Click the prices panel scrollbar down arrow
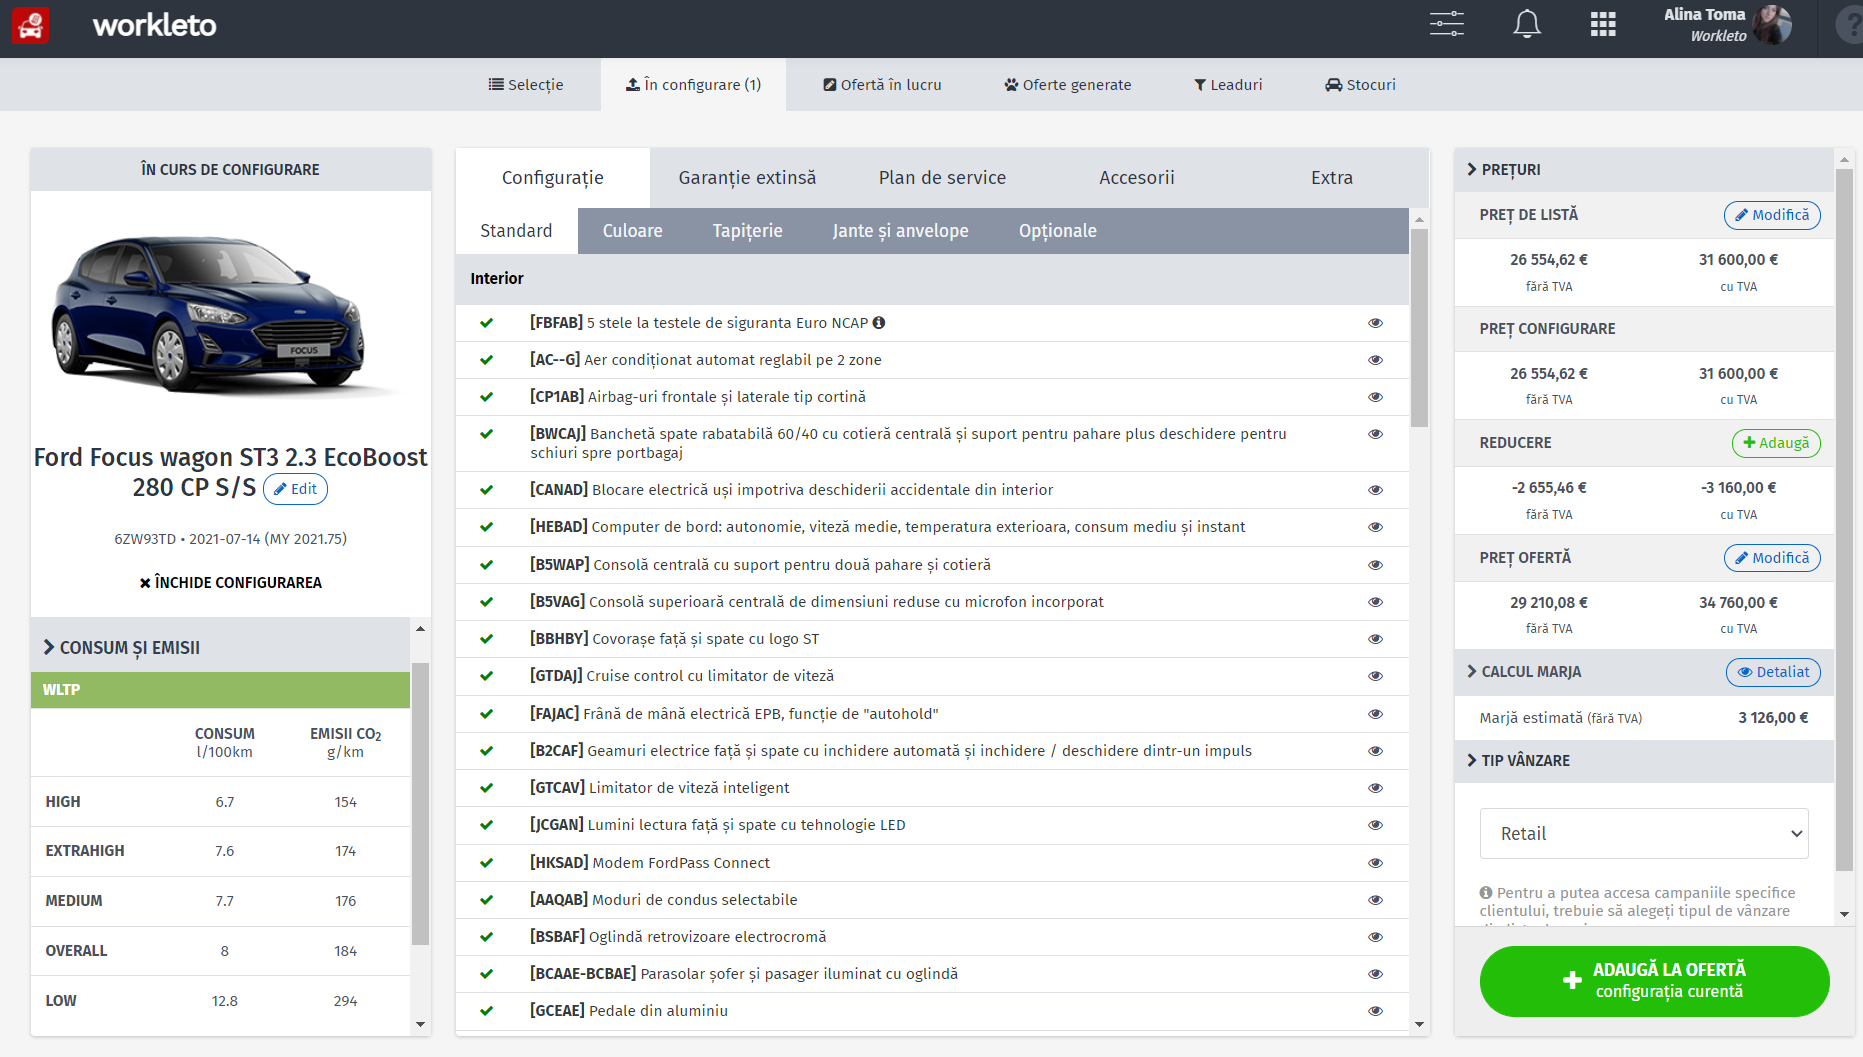 (1844, 914)
